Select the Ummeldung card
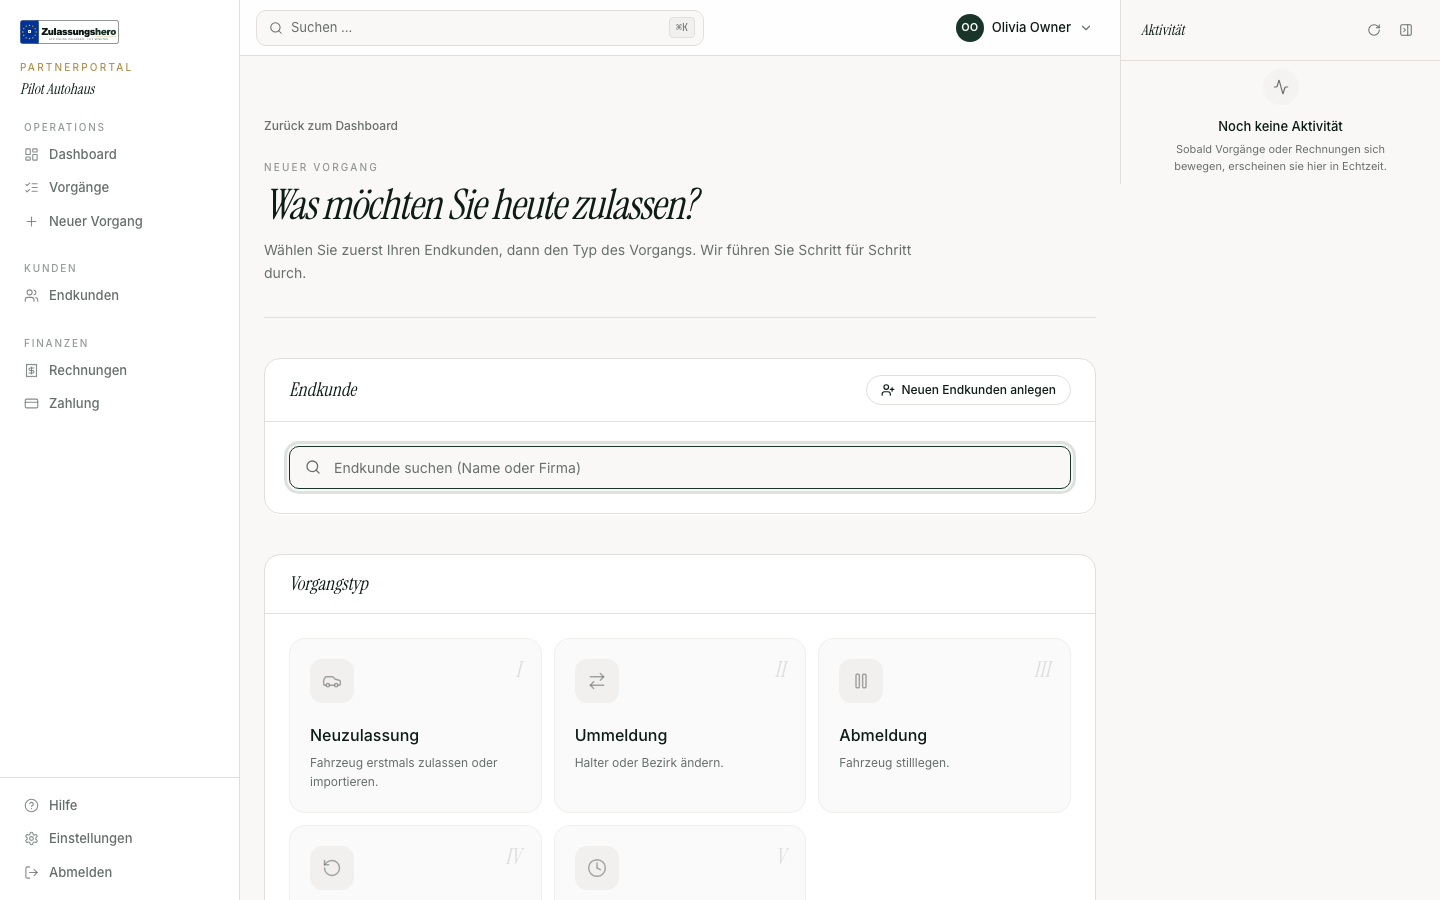The width and height of the screenshot is (1440, 900). coord(680,726)
